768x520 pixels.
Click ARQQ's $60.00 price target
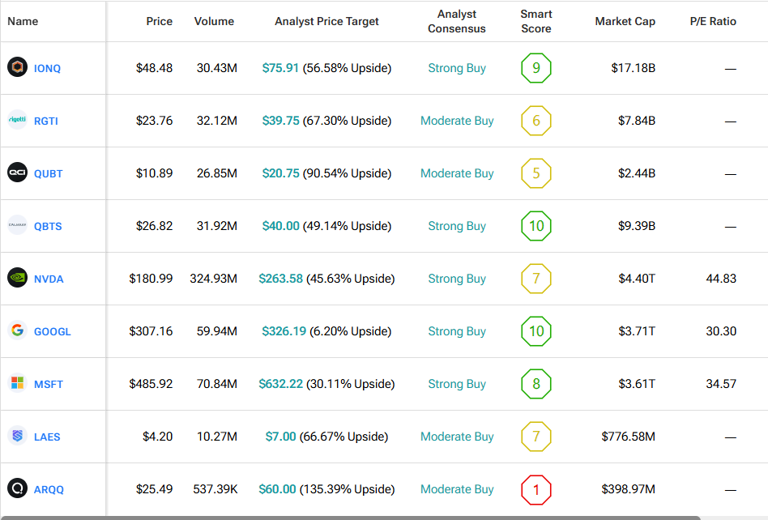[279, 489]
